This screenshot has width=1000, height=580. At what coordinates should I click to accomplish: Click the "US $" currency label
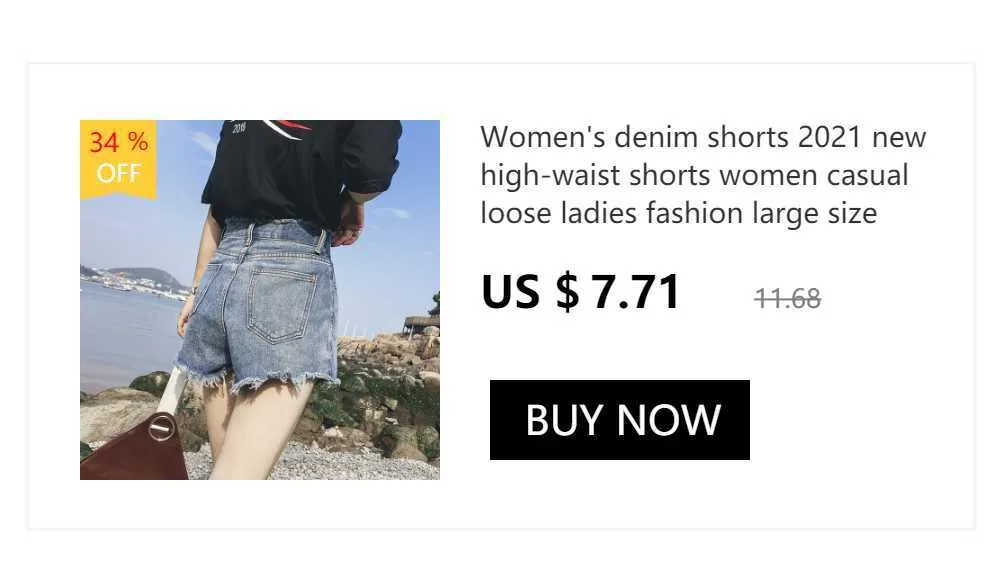[x=531, y=292]
